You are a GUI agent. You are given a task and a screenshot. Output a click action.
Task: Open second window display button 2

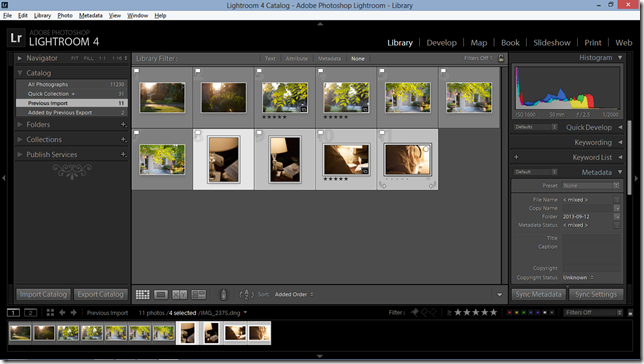click(30, 313)
